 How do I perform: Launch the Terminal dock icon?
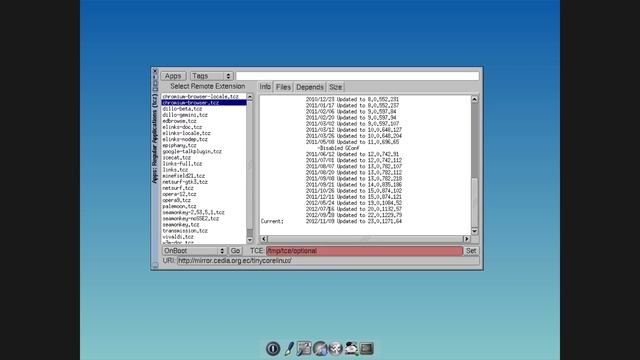point(367,348)
